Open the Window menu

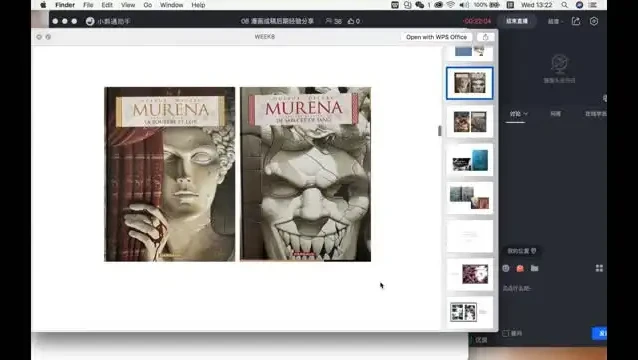click(171, 5)
